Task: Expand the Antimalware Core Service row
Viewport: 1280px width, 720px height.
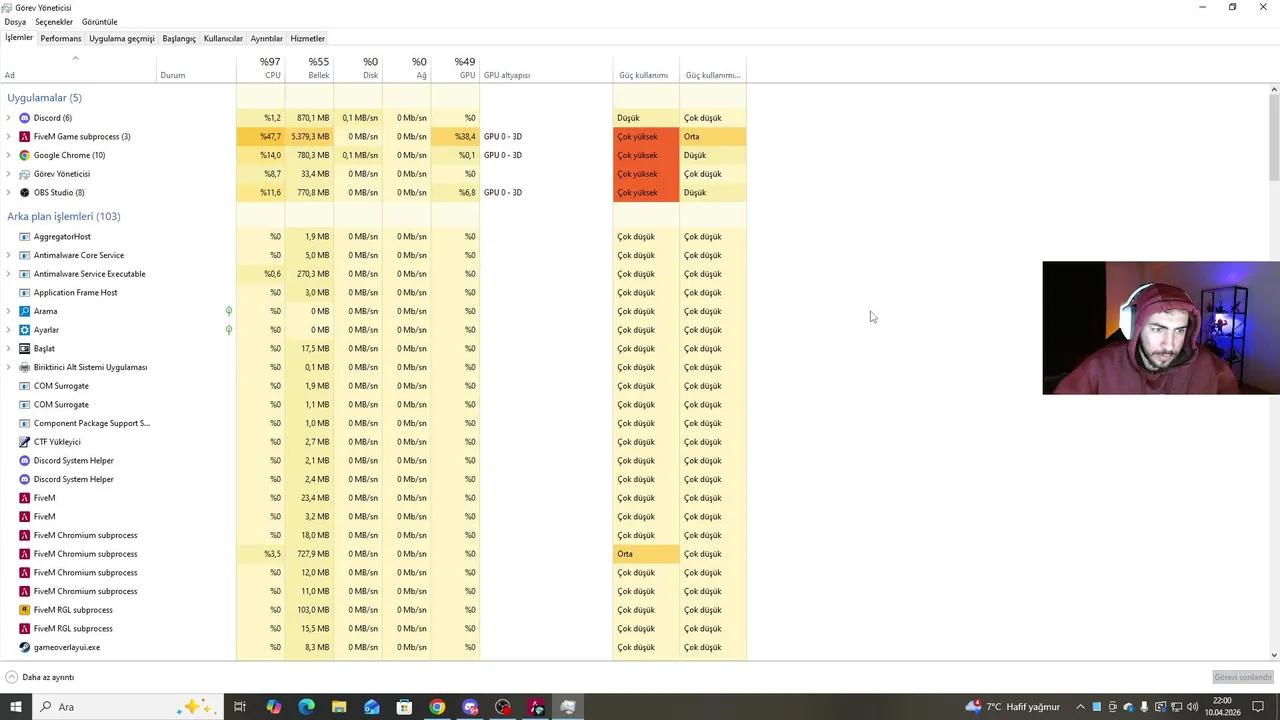Action: click(9, 255)
